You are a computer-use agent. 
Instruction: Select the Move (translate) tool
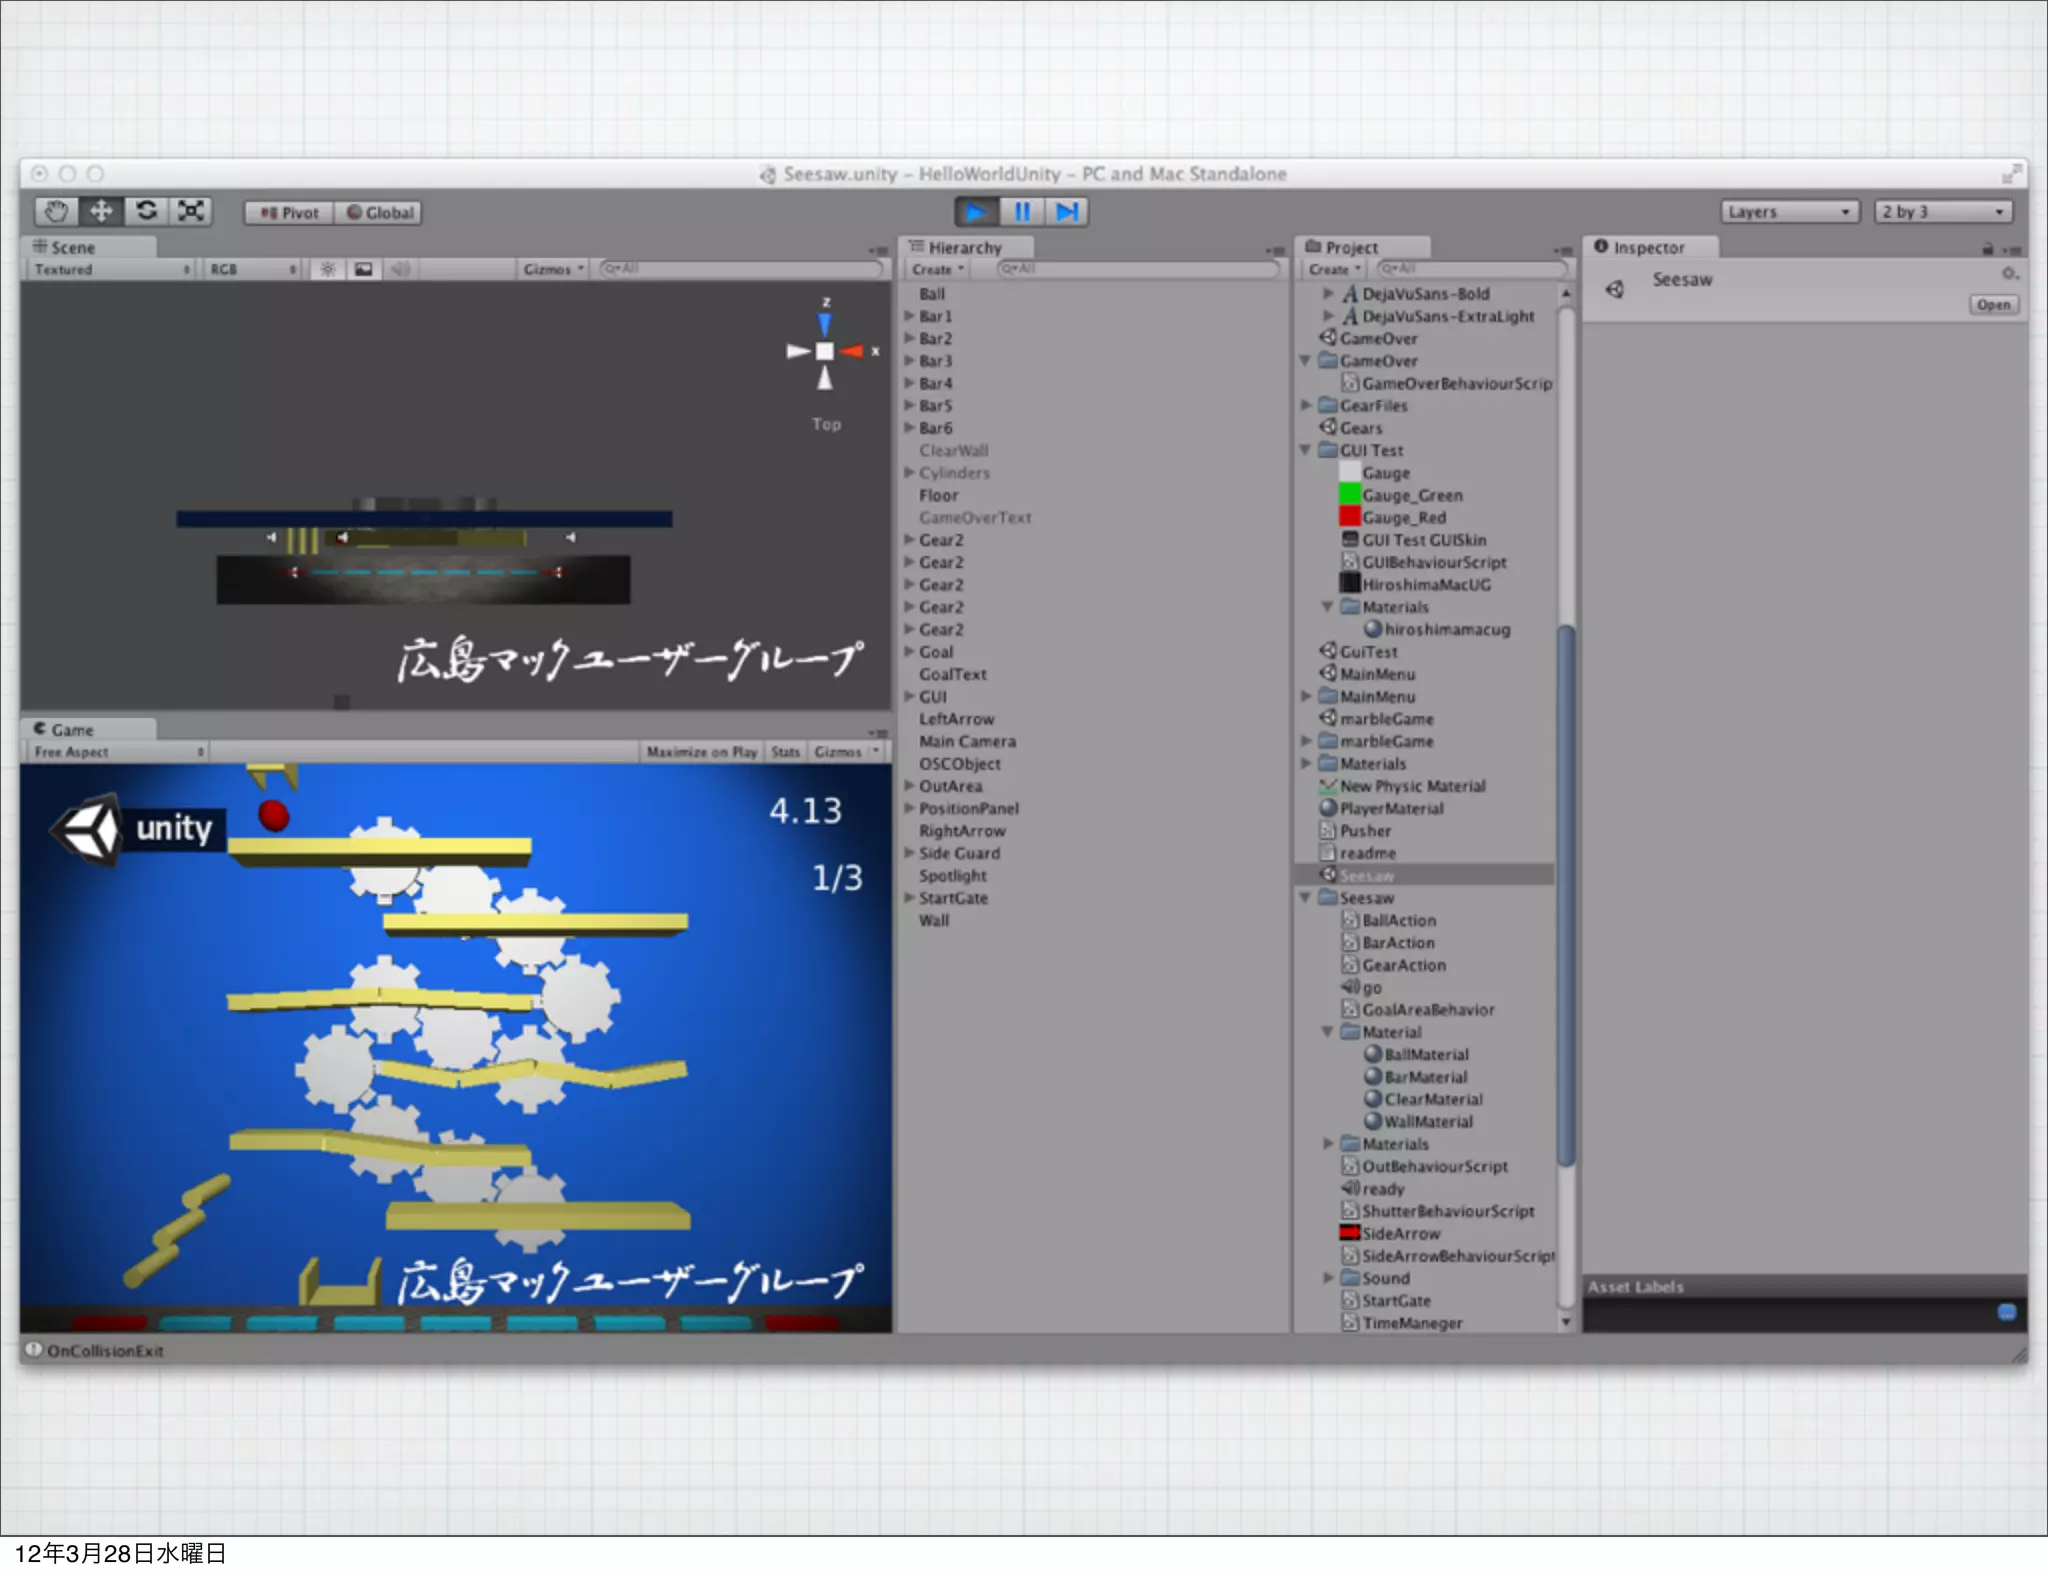pyautogui.click(x=101, y=212)
